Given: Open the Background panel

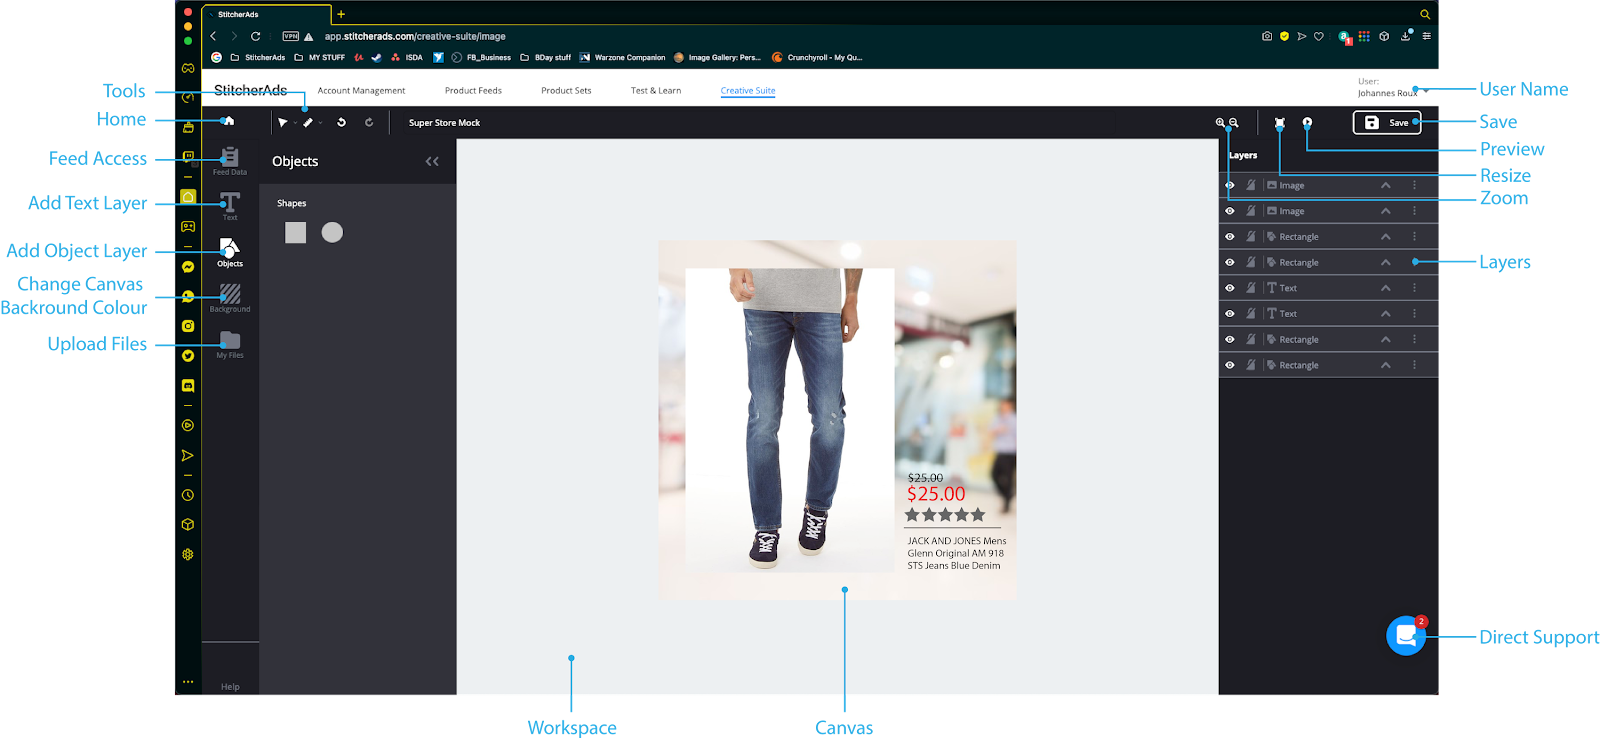Looking at the screenshot, I should pyautogui.click(x=230, y=297).
